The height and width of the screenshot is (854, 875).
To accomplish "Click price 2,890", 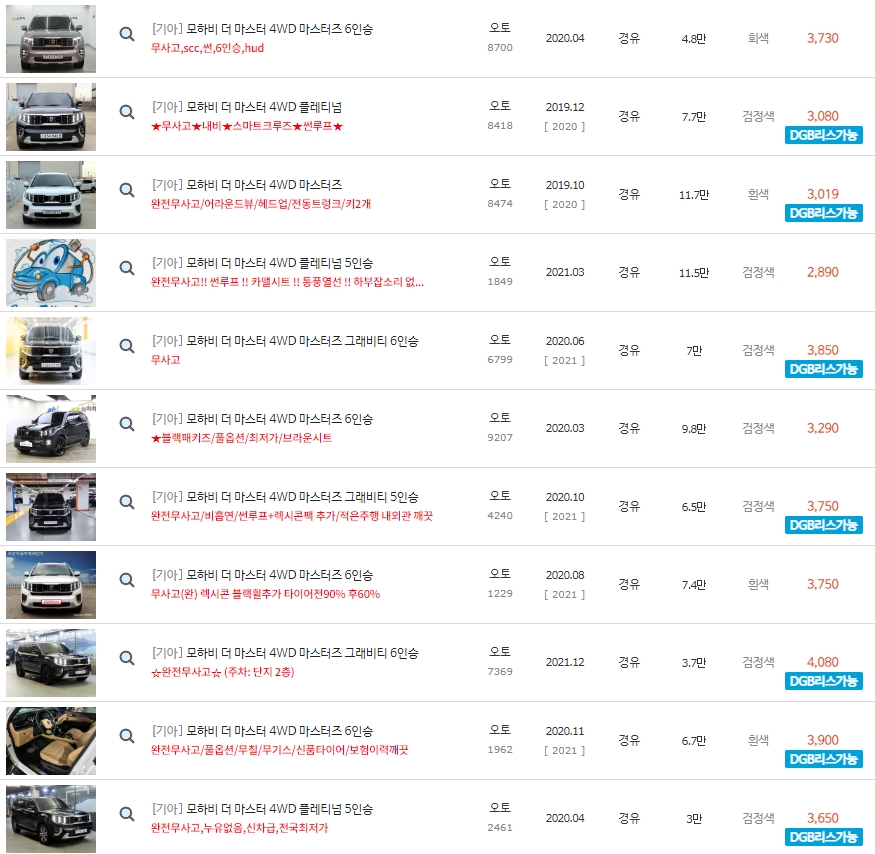I will pos(823,272).
